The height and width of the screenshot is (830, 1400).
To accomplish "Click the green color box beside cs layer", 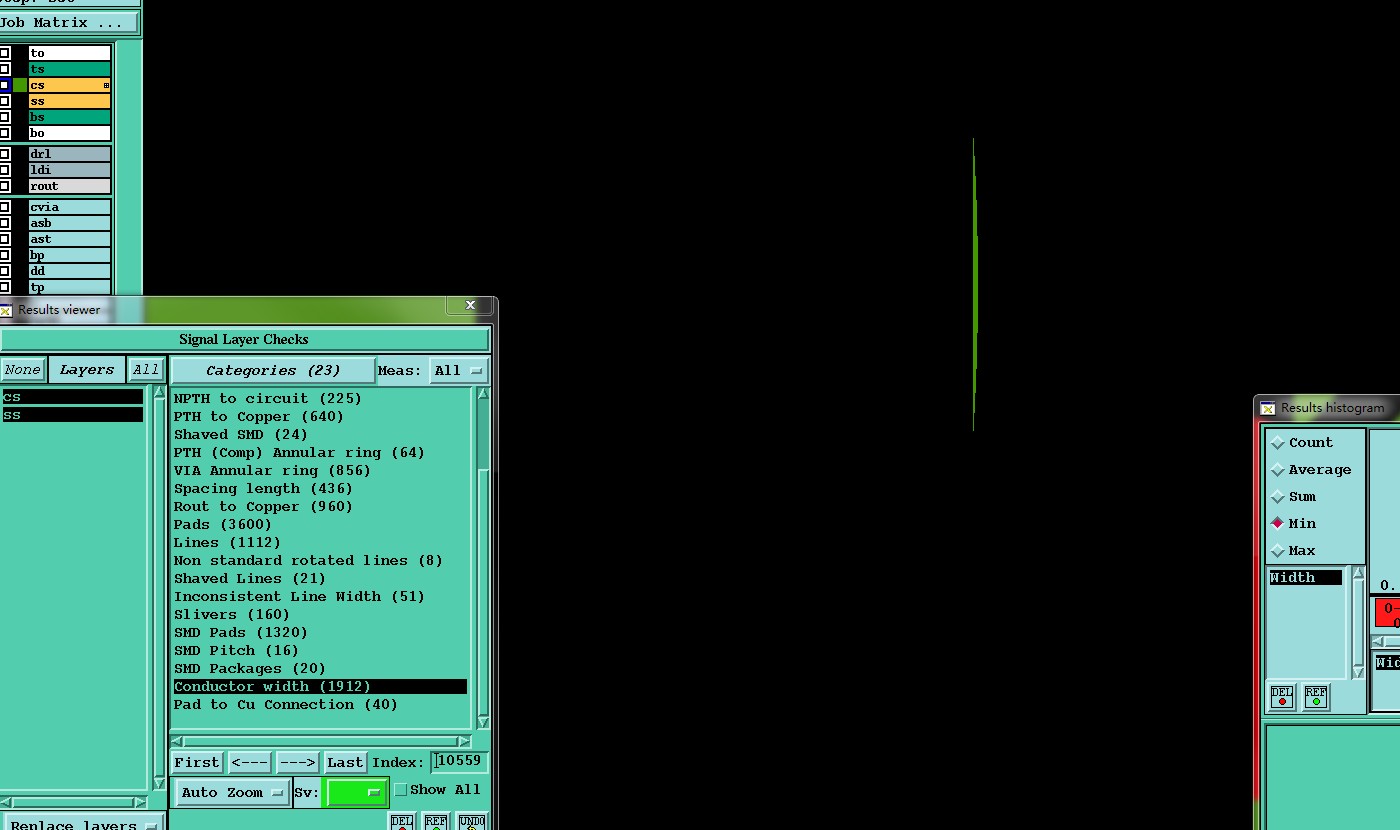I will pos(20,85).
